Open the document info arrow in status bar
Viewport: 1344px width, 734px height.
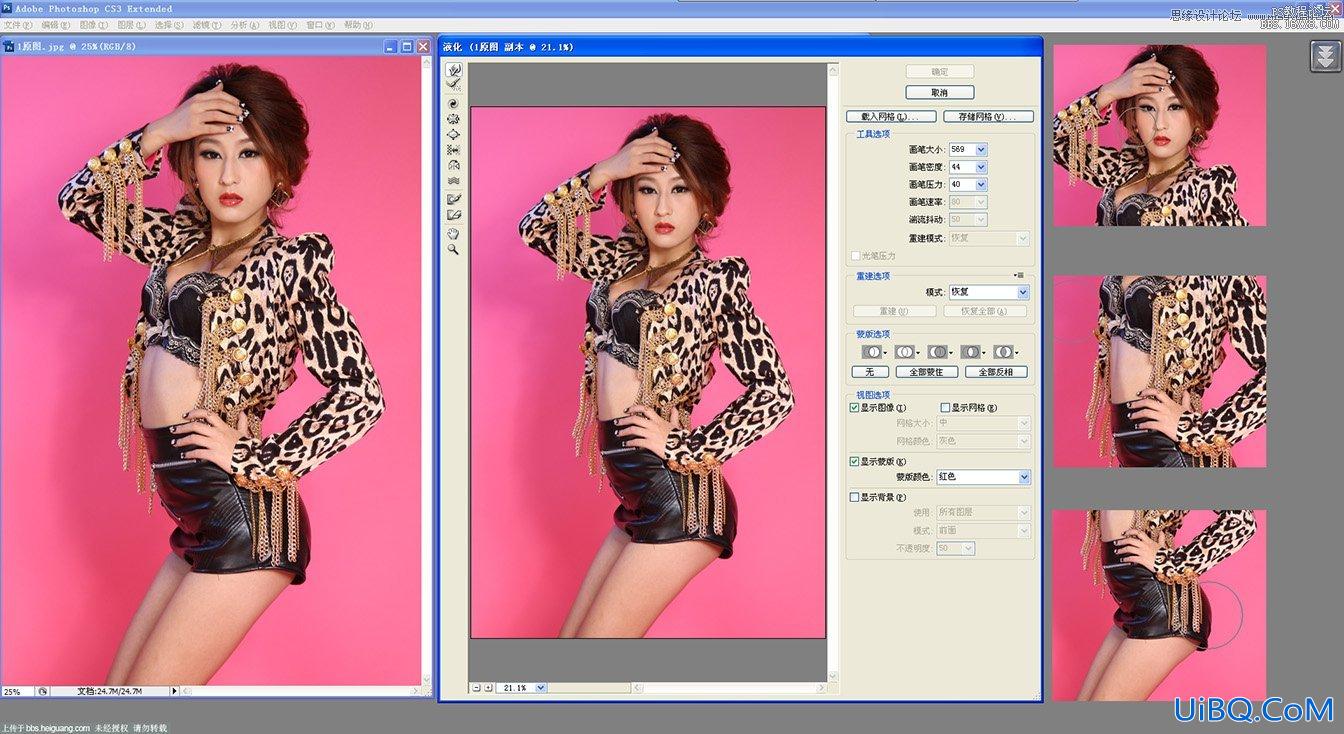174,691
